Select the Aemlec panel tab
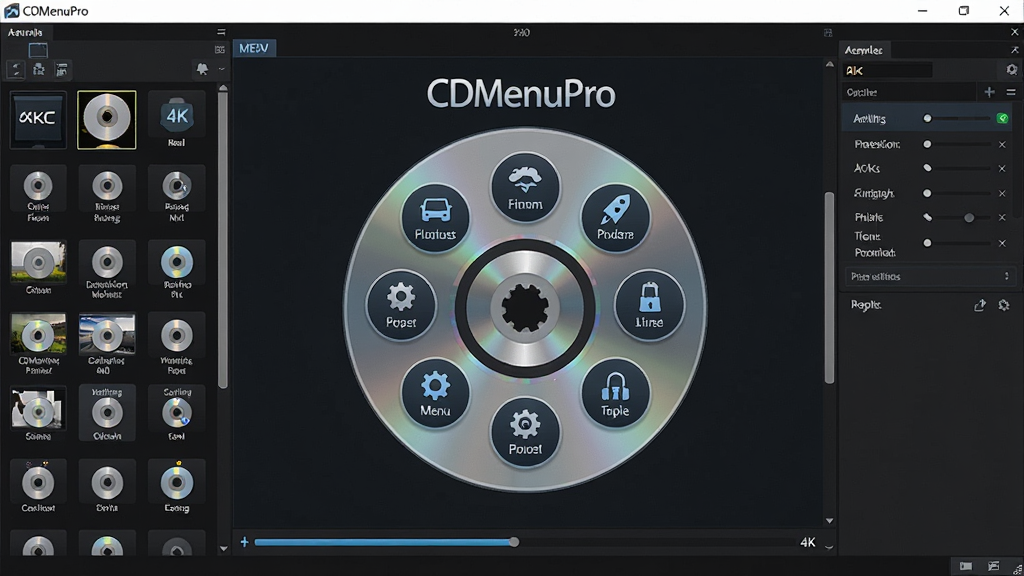Image resolution: width=1024 pixels, height=576 pixels. (863, 50)
